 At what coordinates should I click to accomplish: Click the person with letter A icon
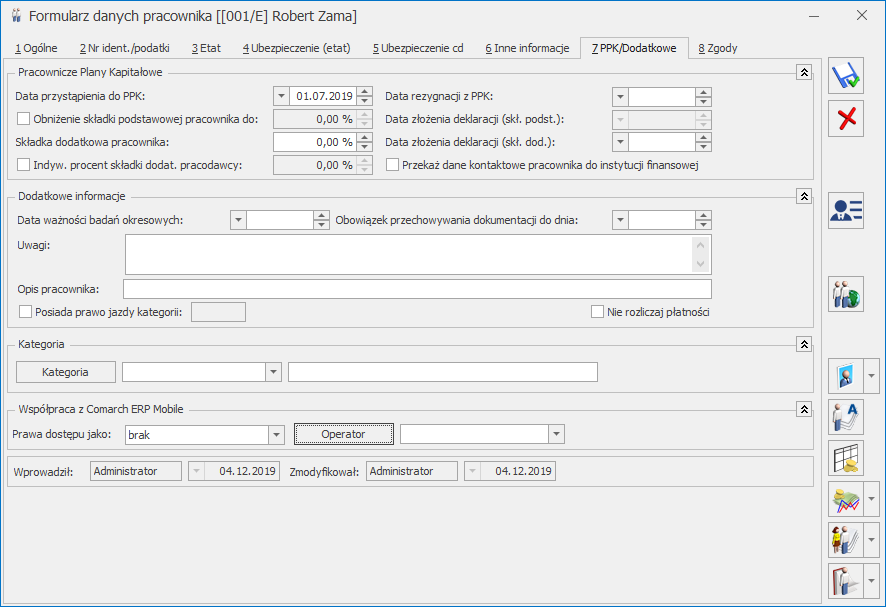point(846,416)
